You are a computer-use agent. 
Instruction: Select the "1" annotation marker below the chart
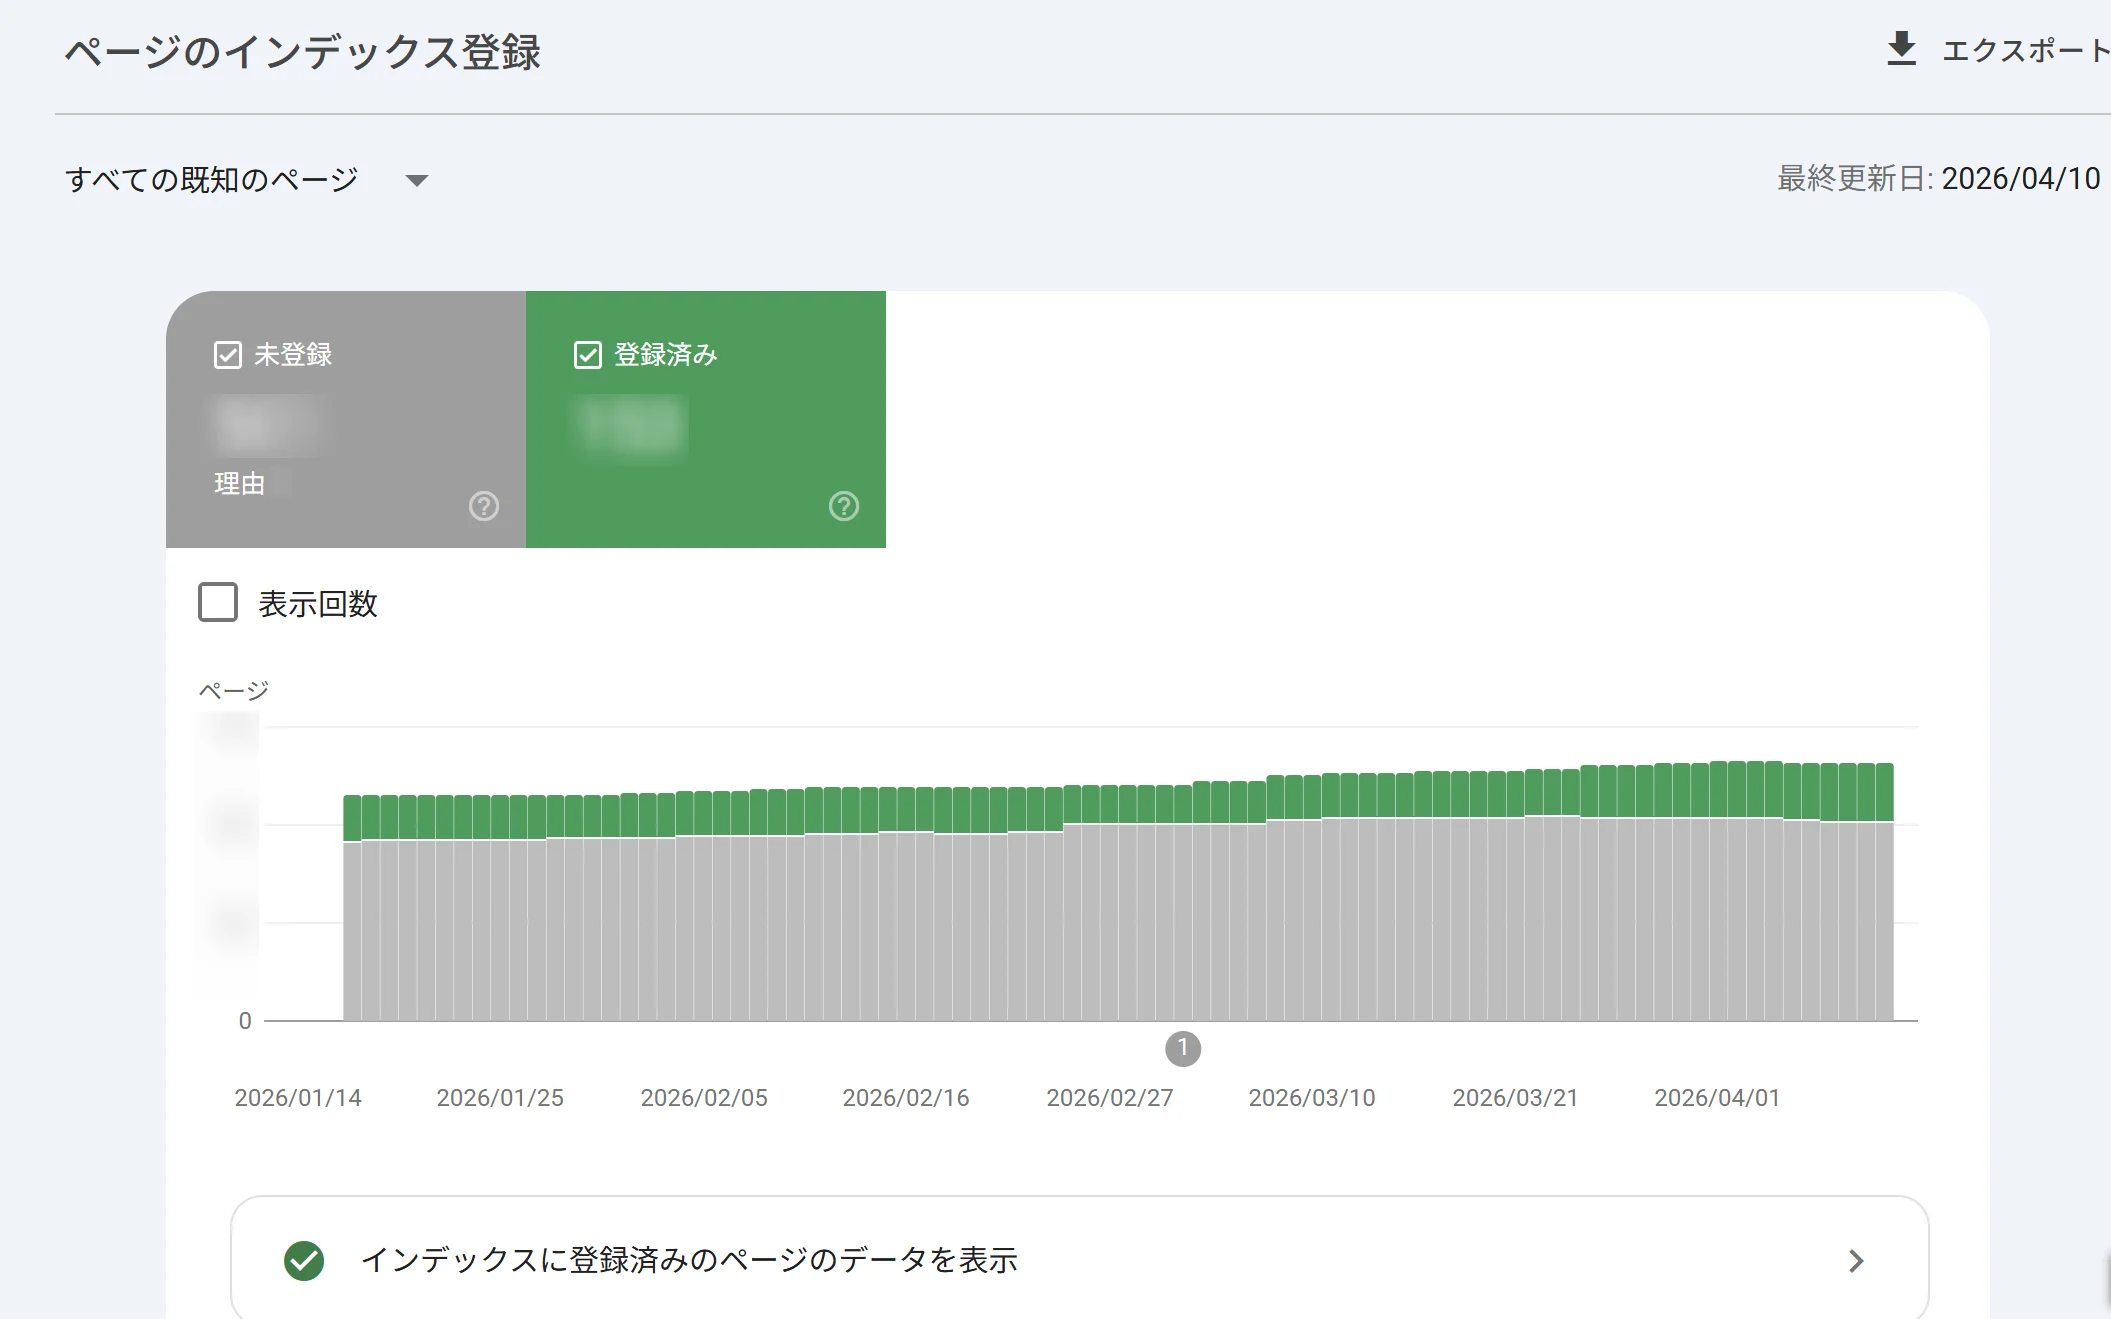click(x=1183, y=1049)
